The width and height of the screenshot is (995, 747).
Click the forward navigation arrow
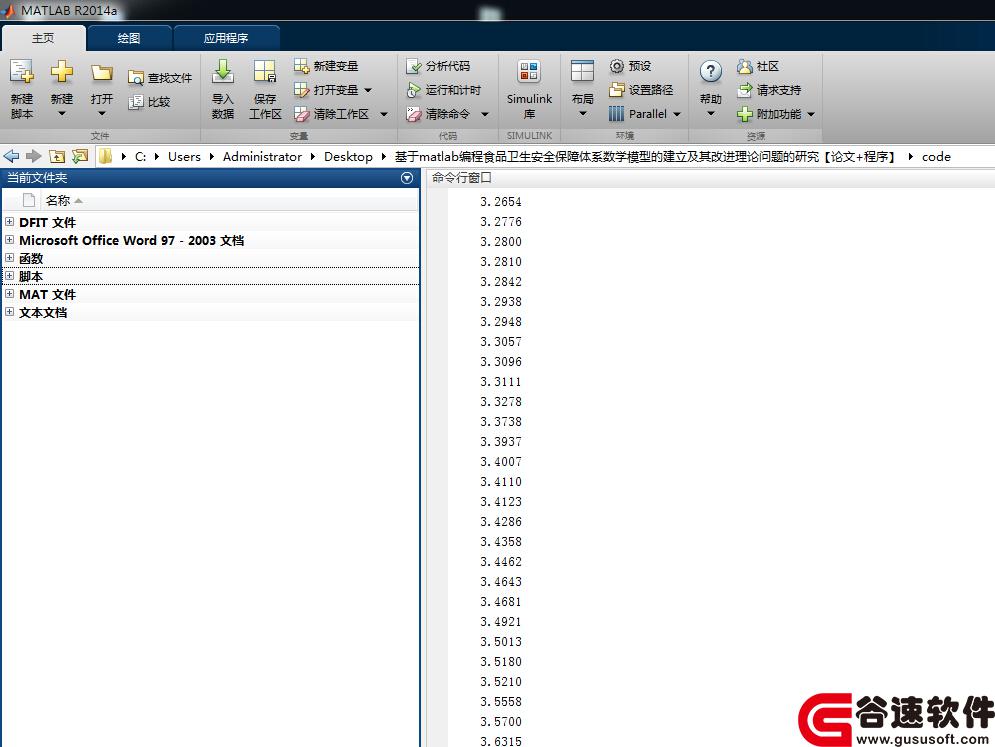tap(34, 156)
